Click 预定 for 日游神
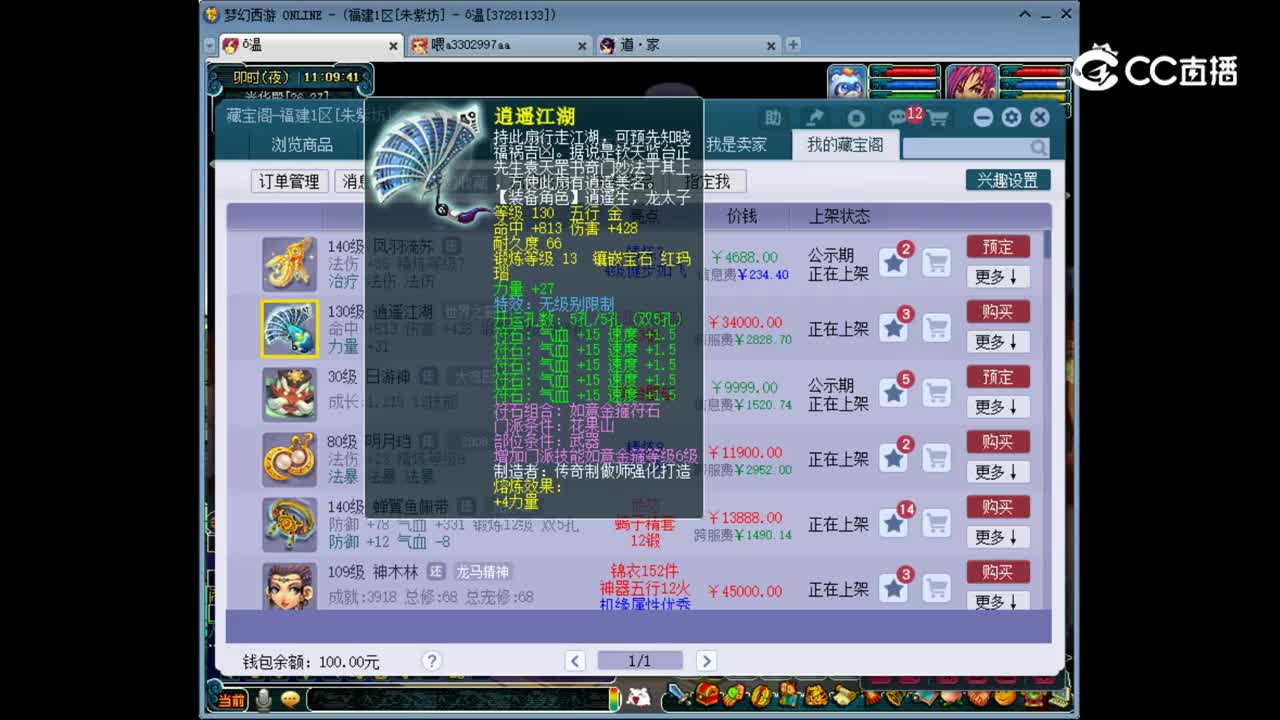The height and width of the screenshot is (720, 1280). pos(998,376)
